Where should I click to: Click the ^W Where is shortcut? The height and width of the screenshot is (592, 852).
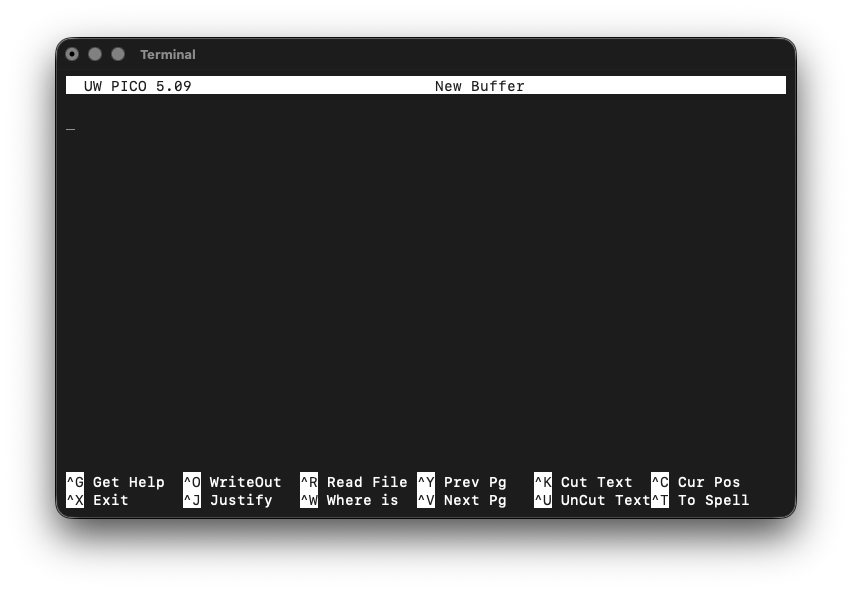tap(349, 500)
